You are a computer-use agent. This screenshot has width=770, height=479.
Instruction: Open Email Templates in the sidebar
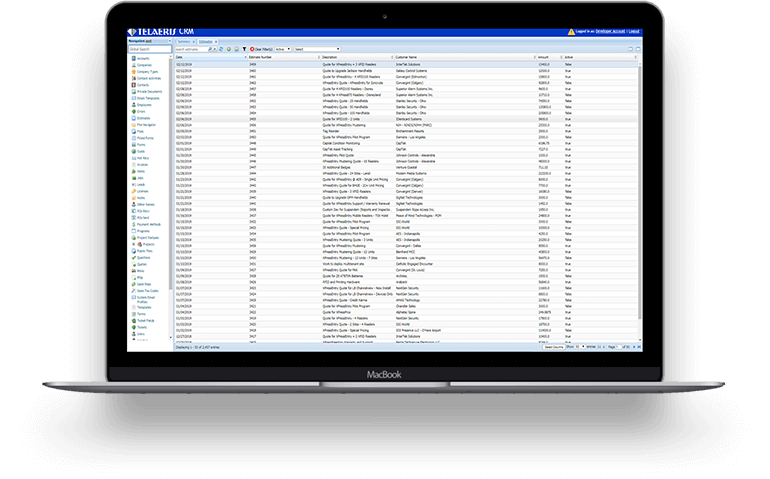tap(148, 98)
